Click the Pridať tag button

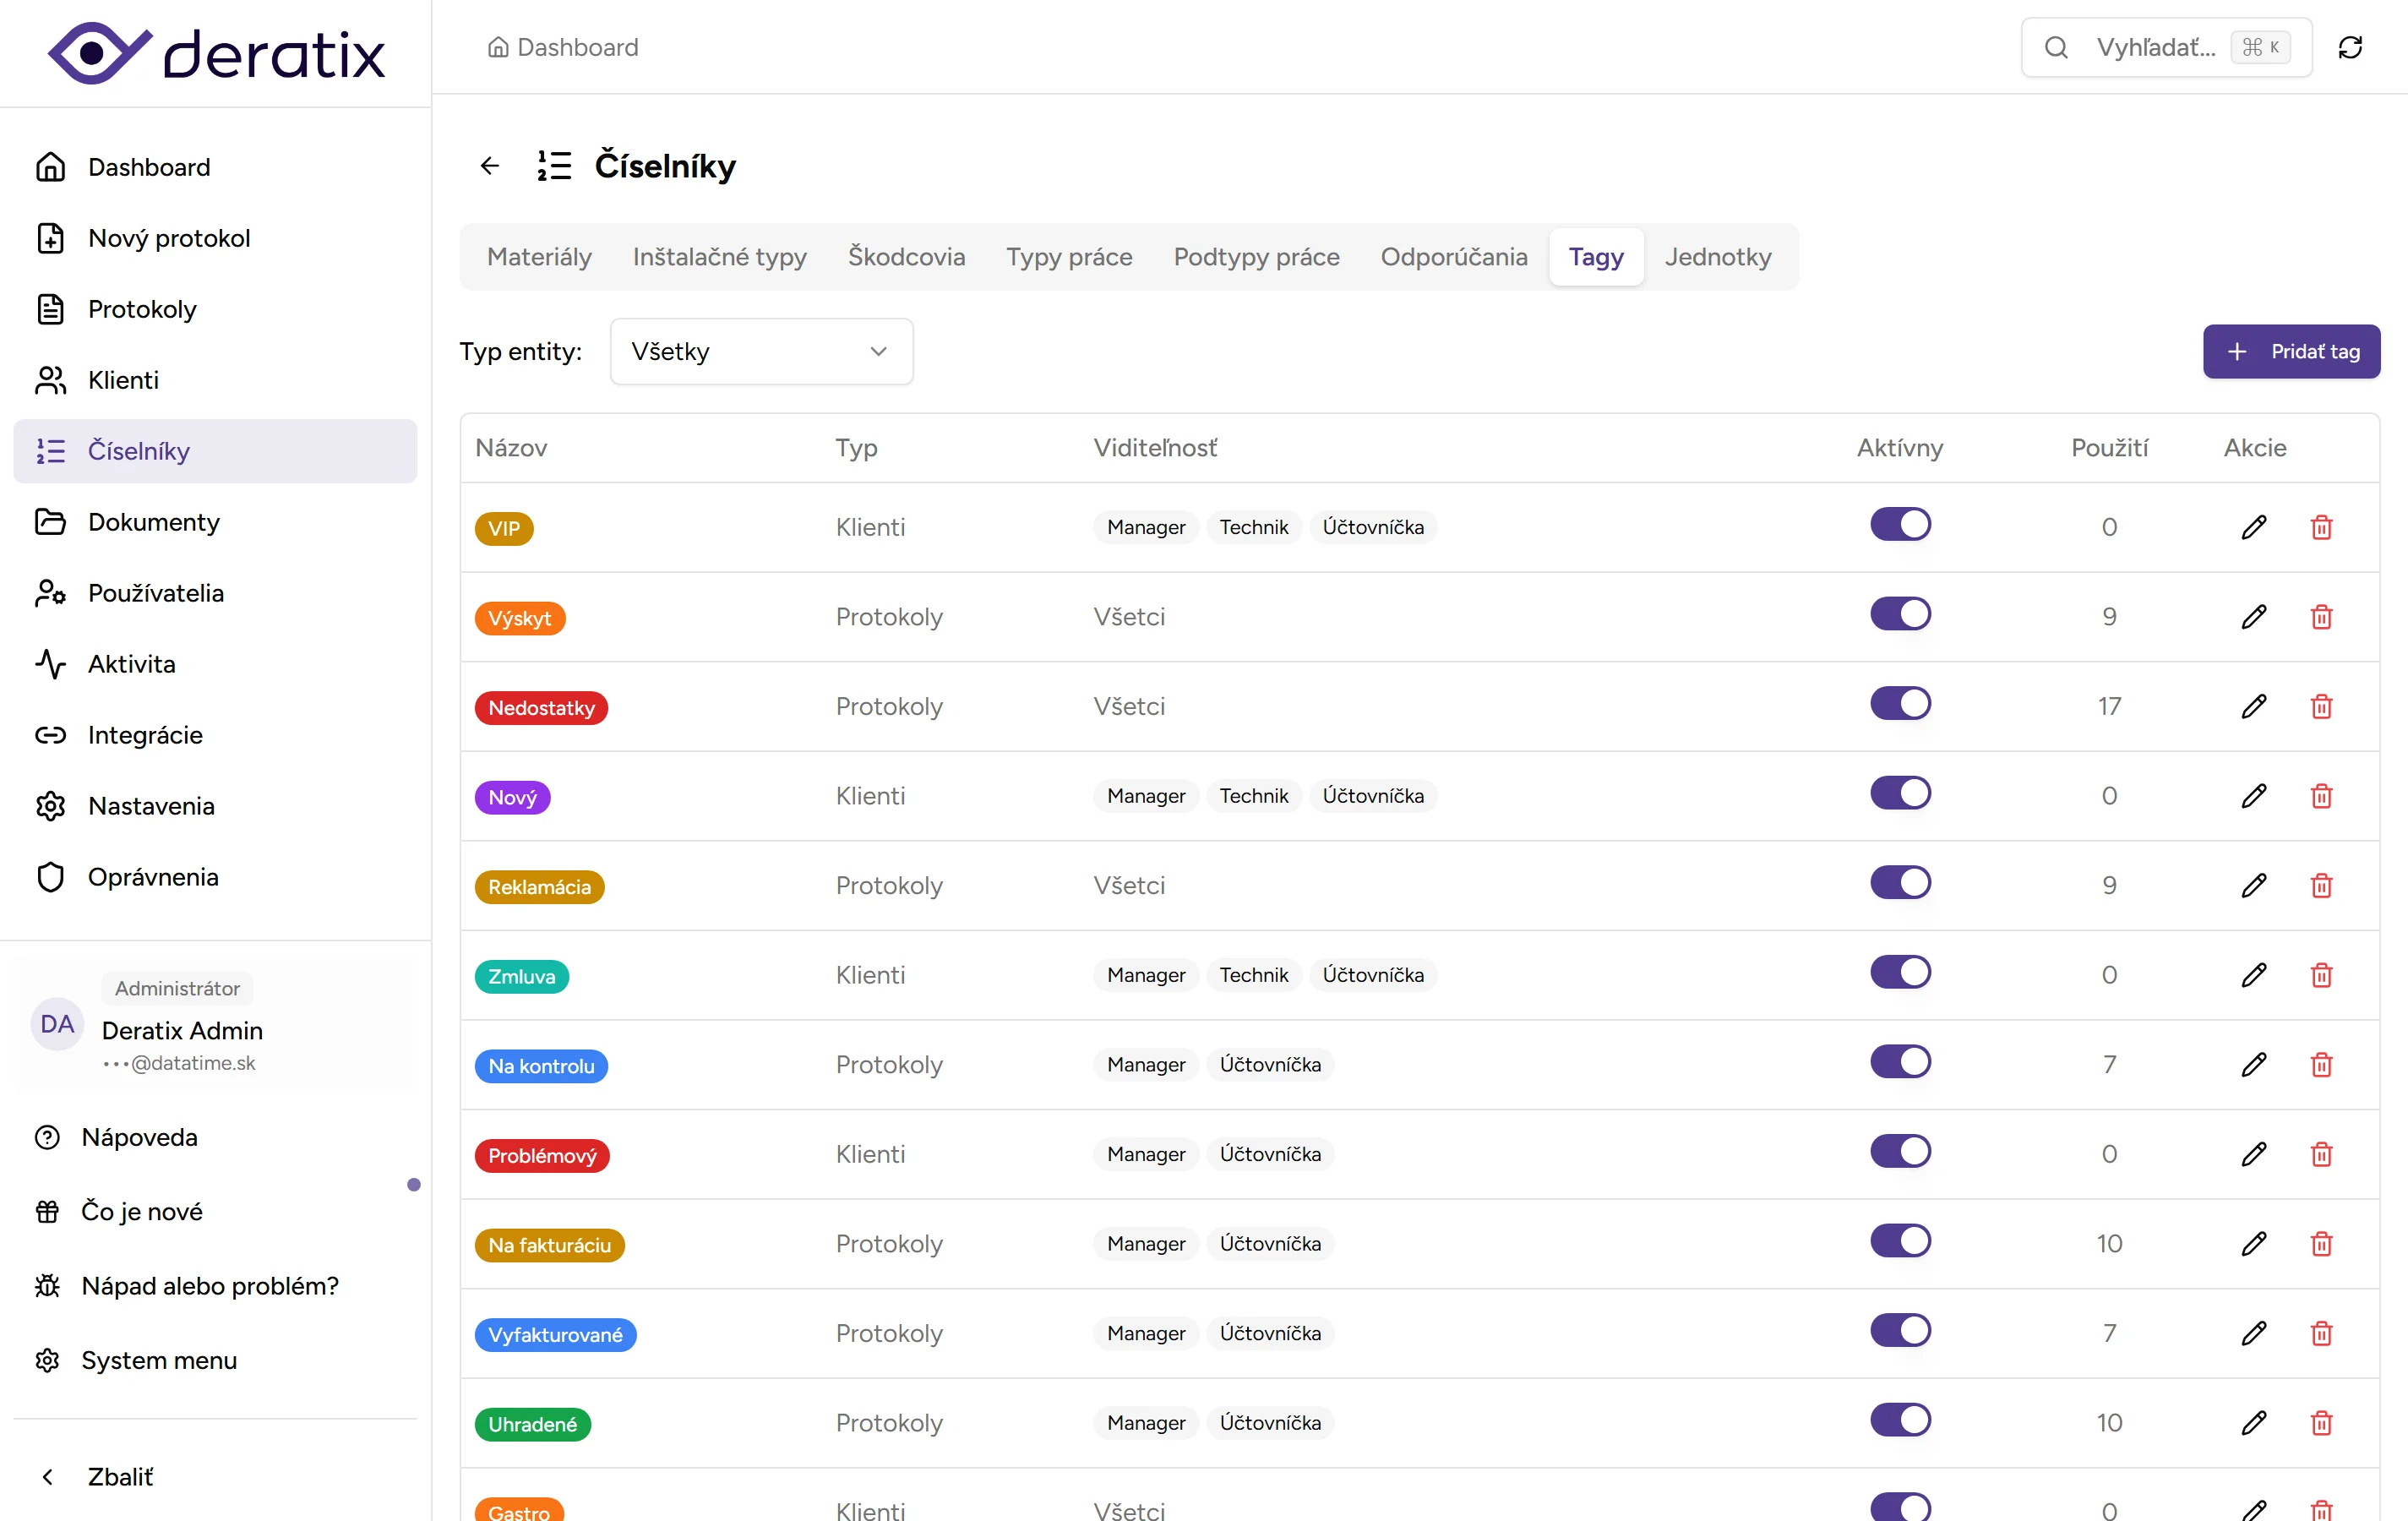(x=2291, y=352)
